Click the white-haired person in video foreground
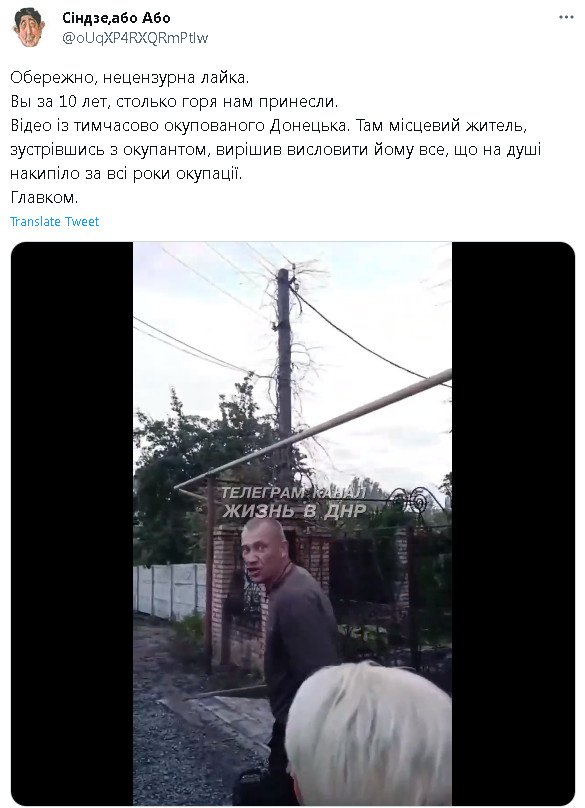The height and width of the screenshot is (808, 585). (x=368, y=734)
